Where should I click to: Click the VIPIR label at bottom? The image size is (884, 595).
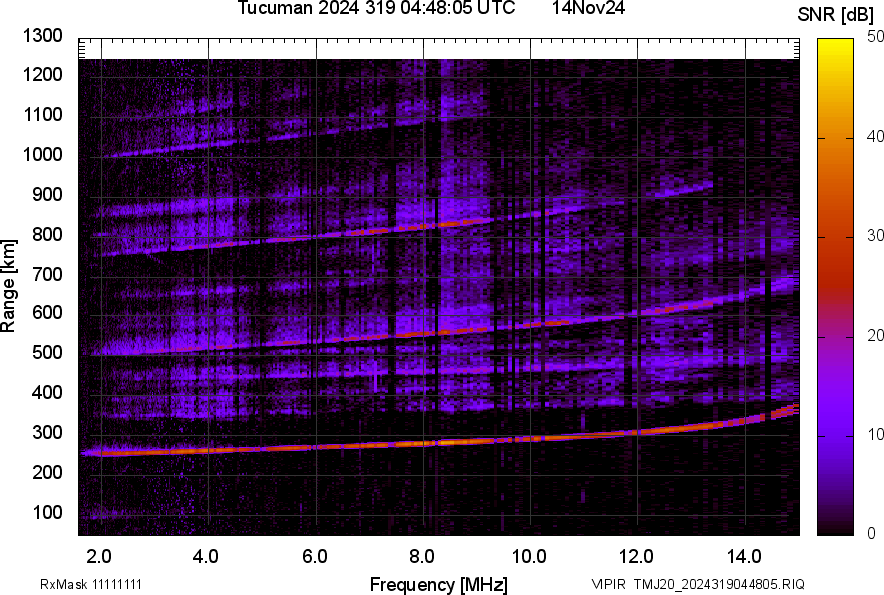(607, 584)
